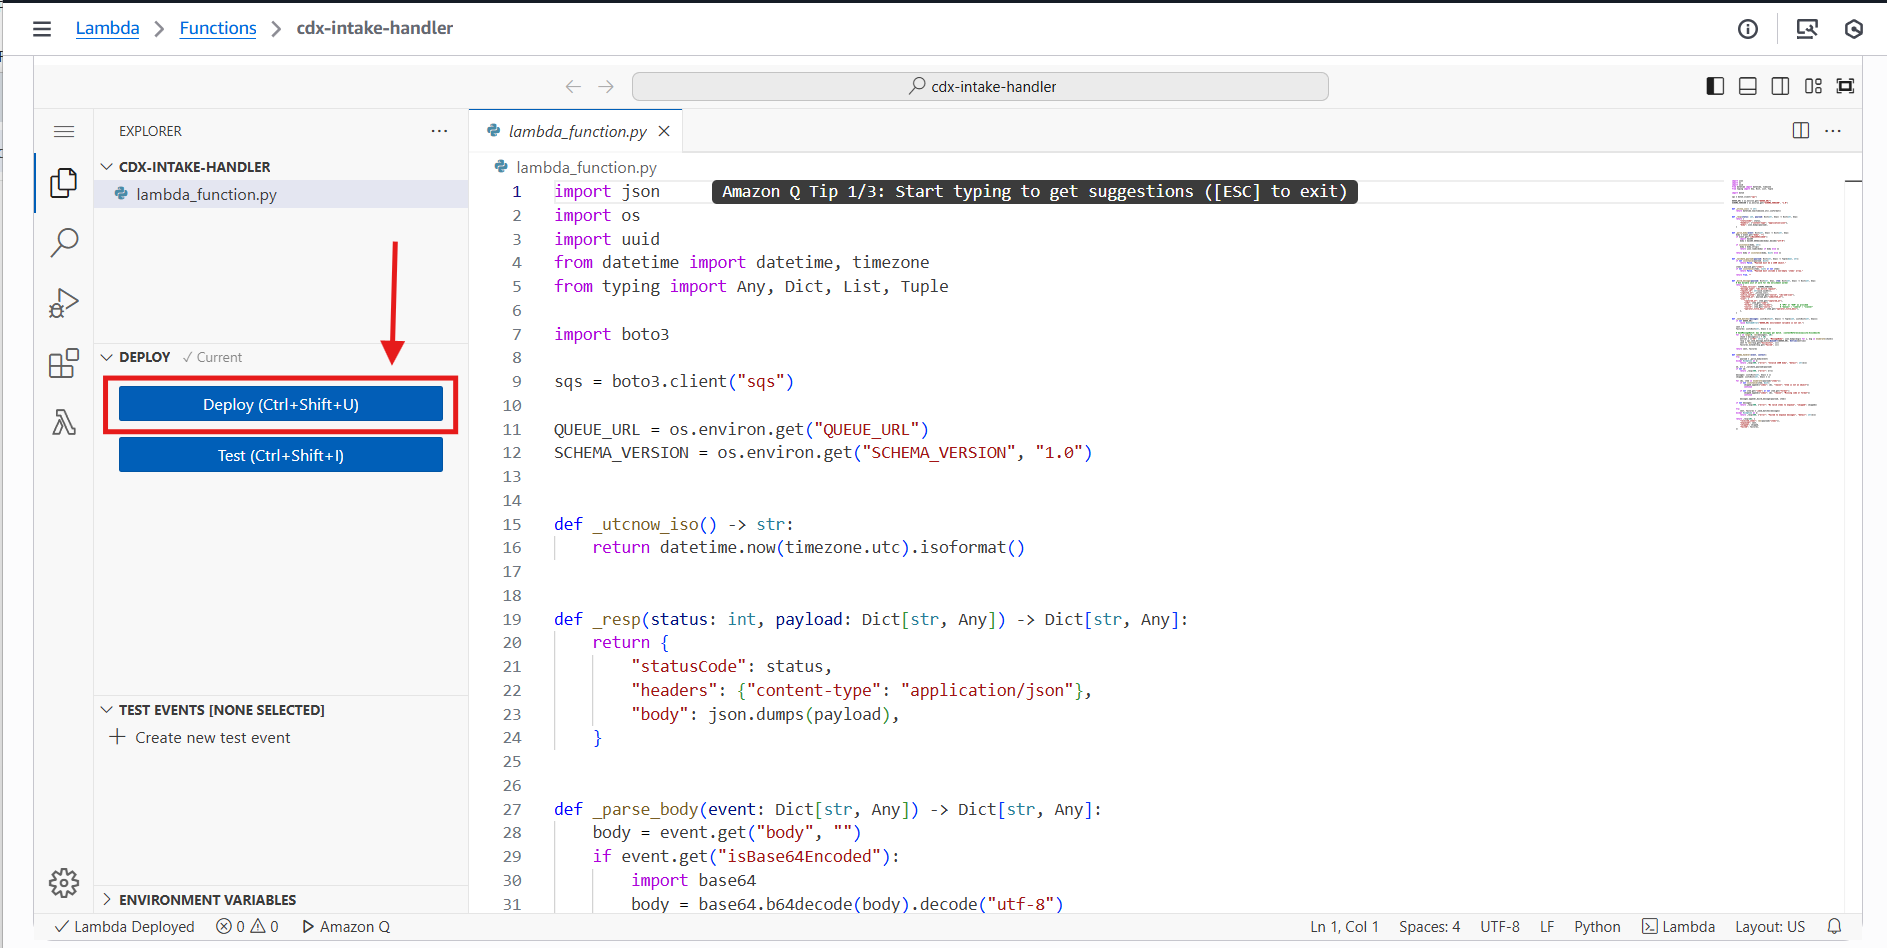The height and width of the screenshot is (948, 1887).
Task: Click the split editor right icon
Action: (x=1800, y=131)
